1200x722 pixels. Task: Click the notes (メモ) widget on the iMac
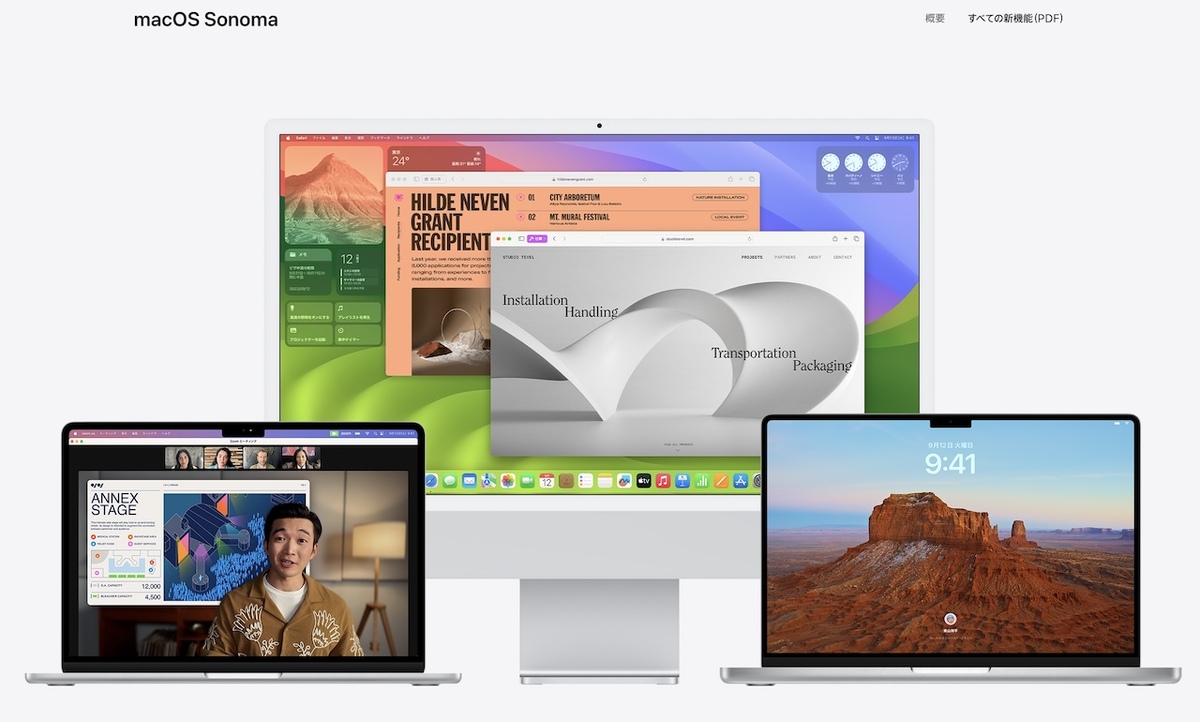click(308, 272)
